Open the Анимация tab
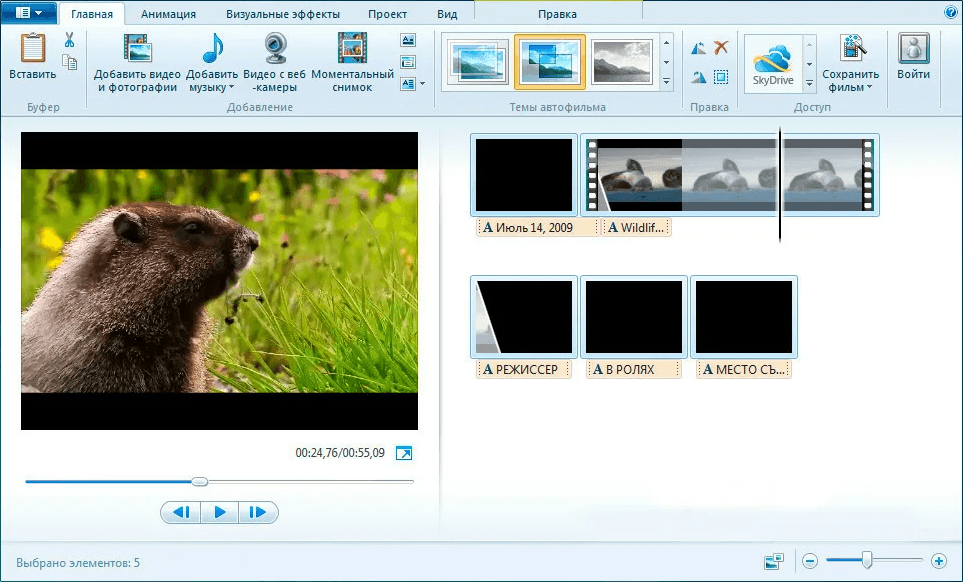963x582 pixels. point(168,14)
